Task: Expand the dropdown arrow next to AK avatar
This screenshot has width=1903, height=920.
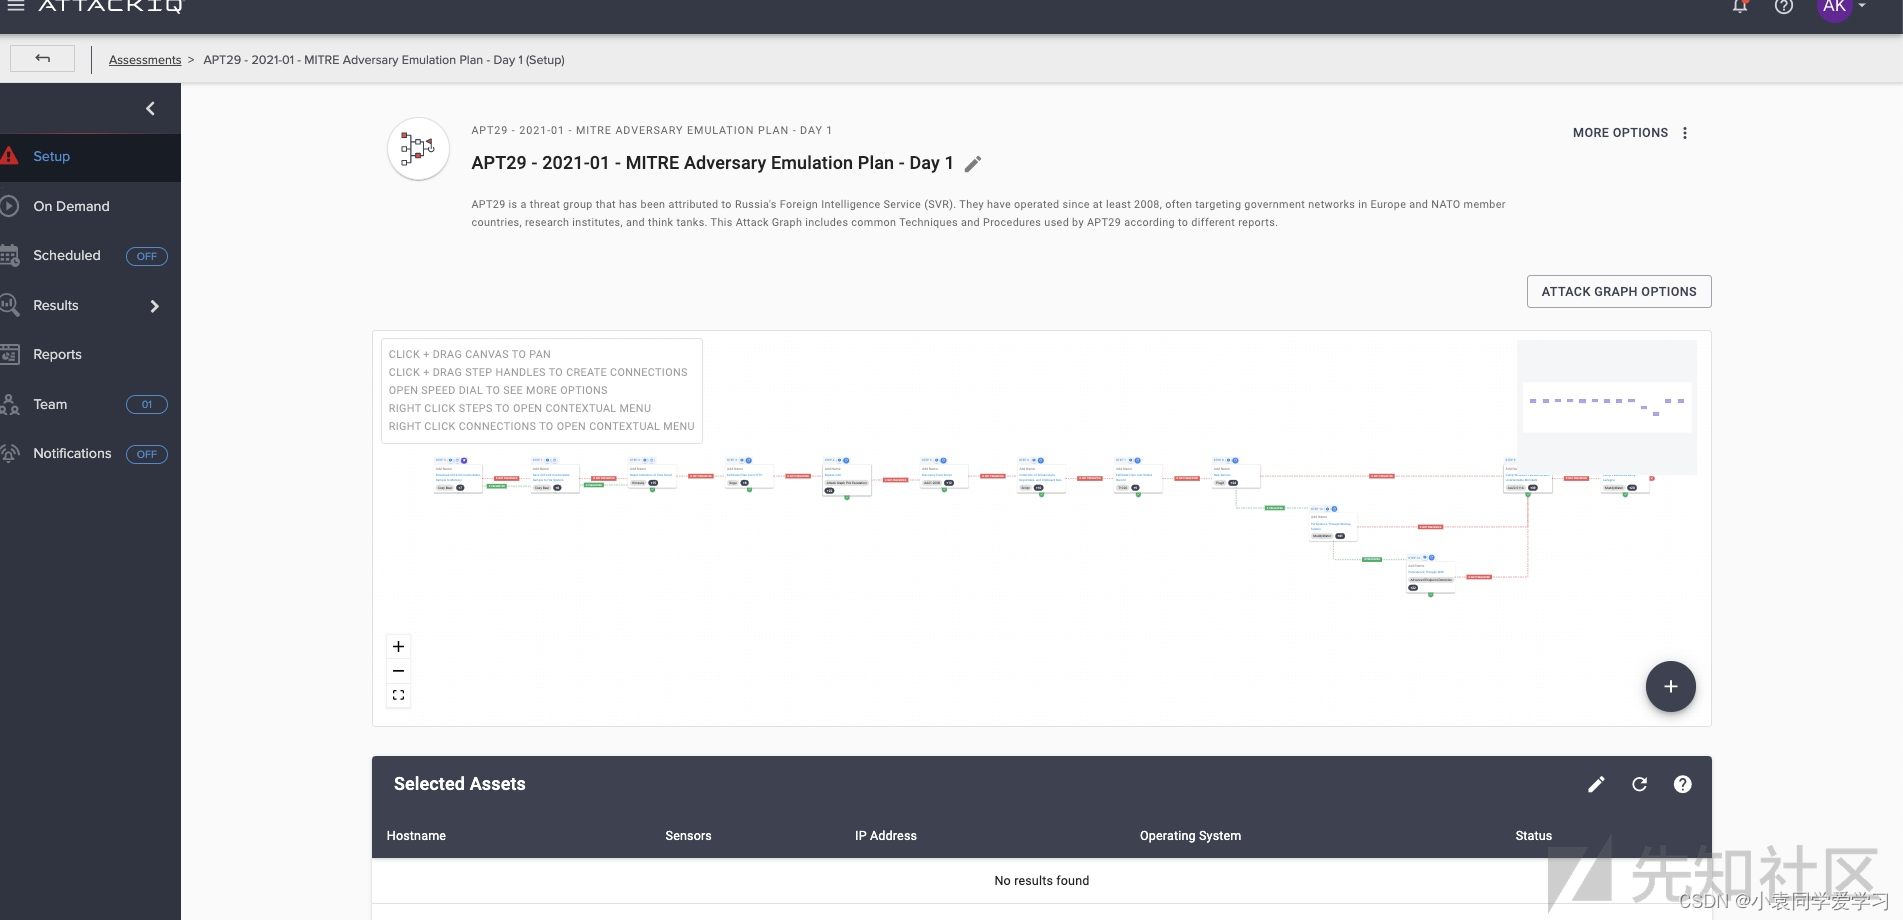Action: [x=1862, y=6]
